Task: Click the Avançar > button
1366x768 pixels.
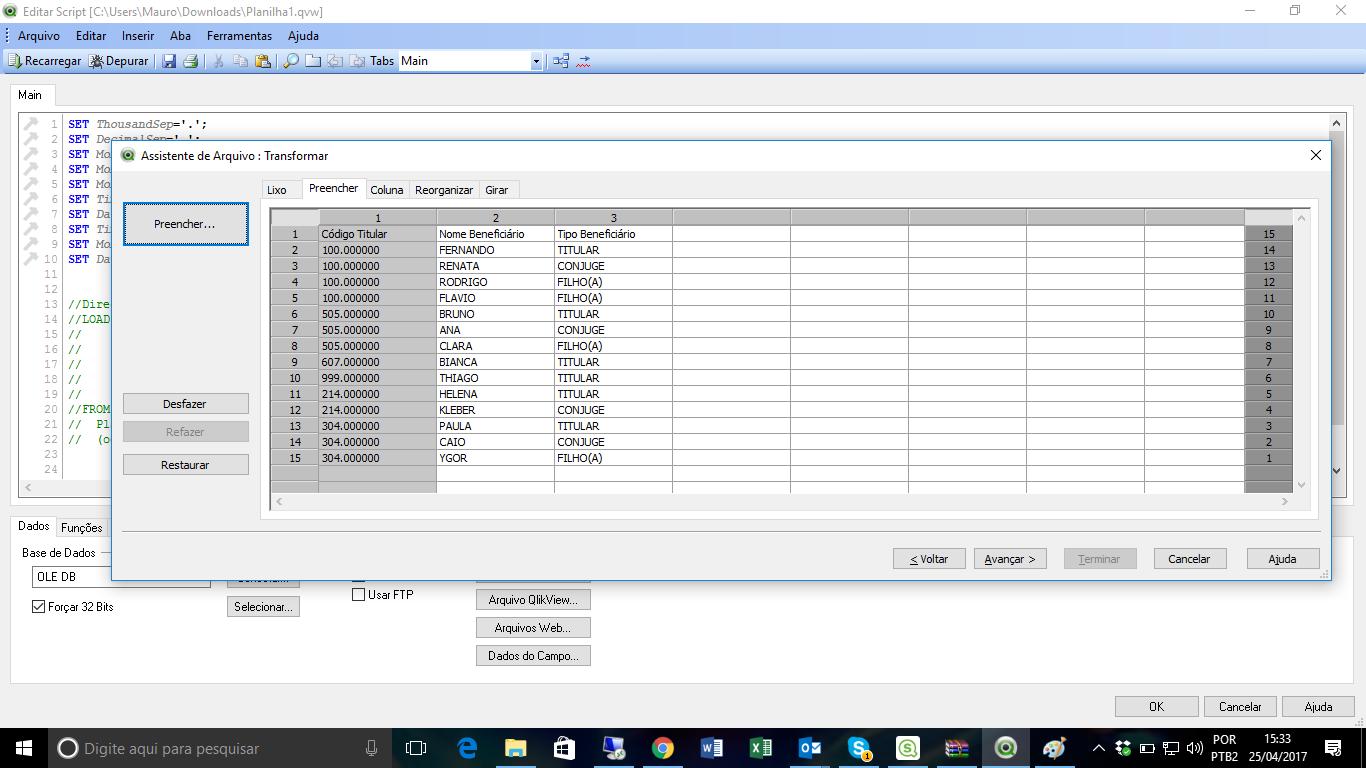Action: (x=1010, y=559)
